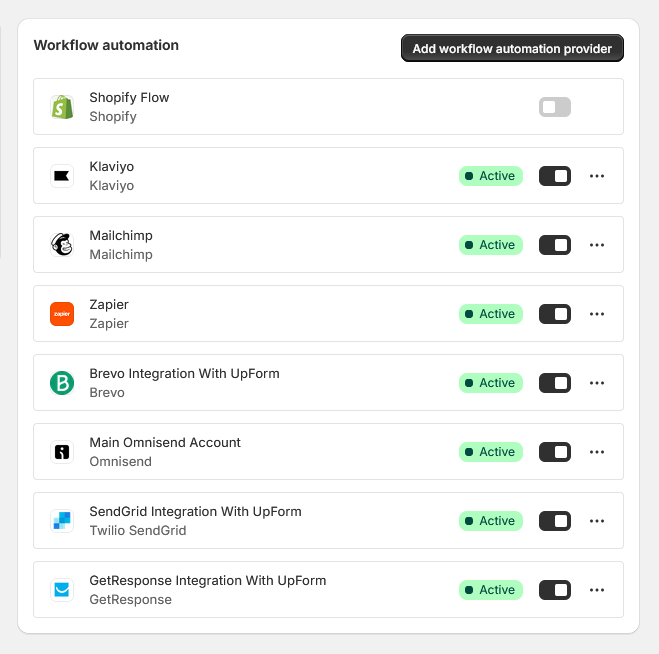The height and width of the screenshot is (654, 659).
Task: Select the Main Omnisend Account title
Action: (165, 442)
